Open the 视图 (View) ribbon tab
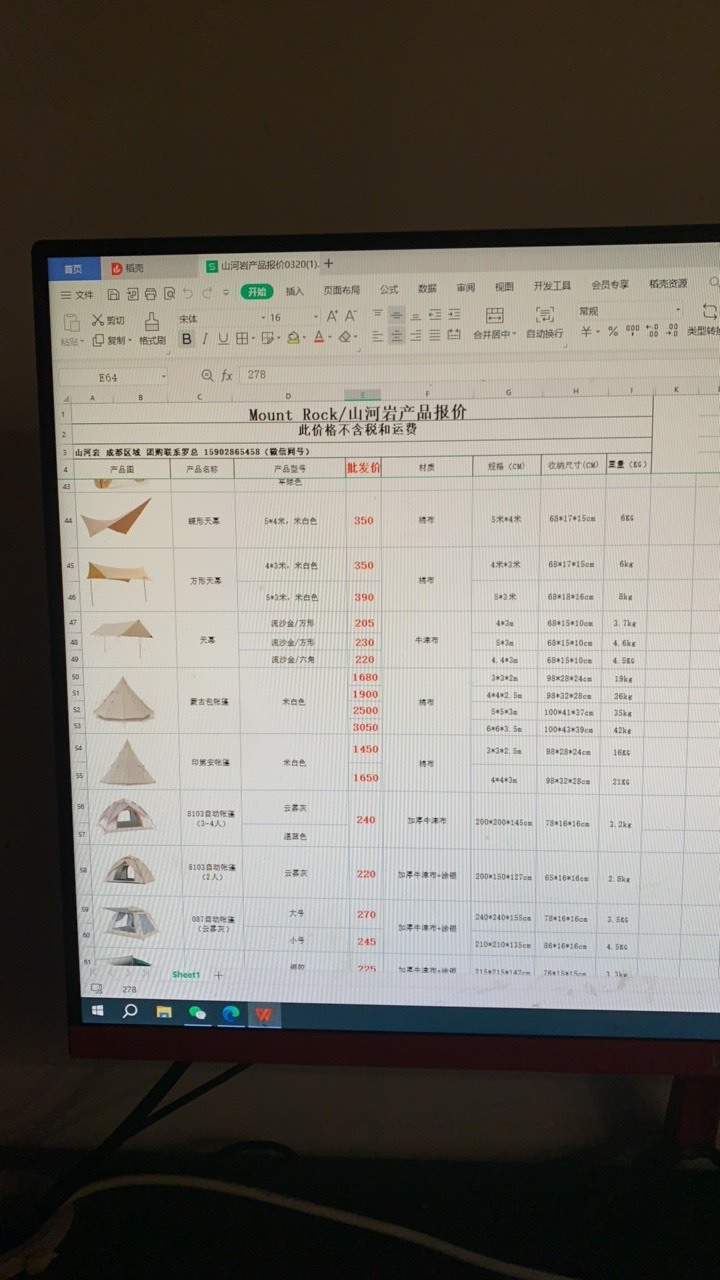This screenshot has height=1280, width=720. coord(504,287)
